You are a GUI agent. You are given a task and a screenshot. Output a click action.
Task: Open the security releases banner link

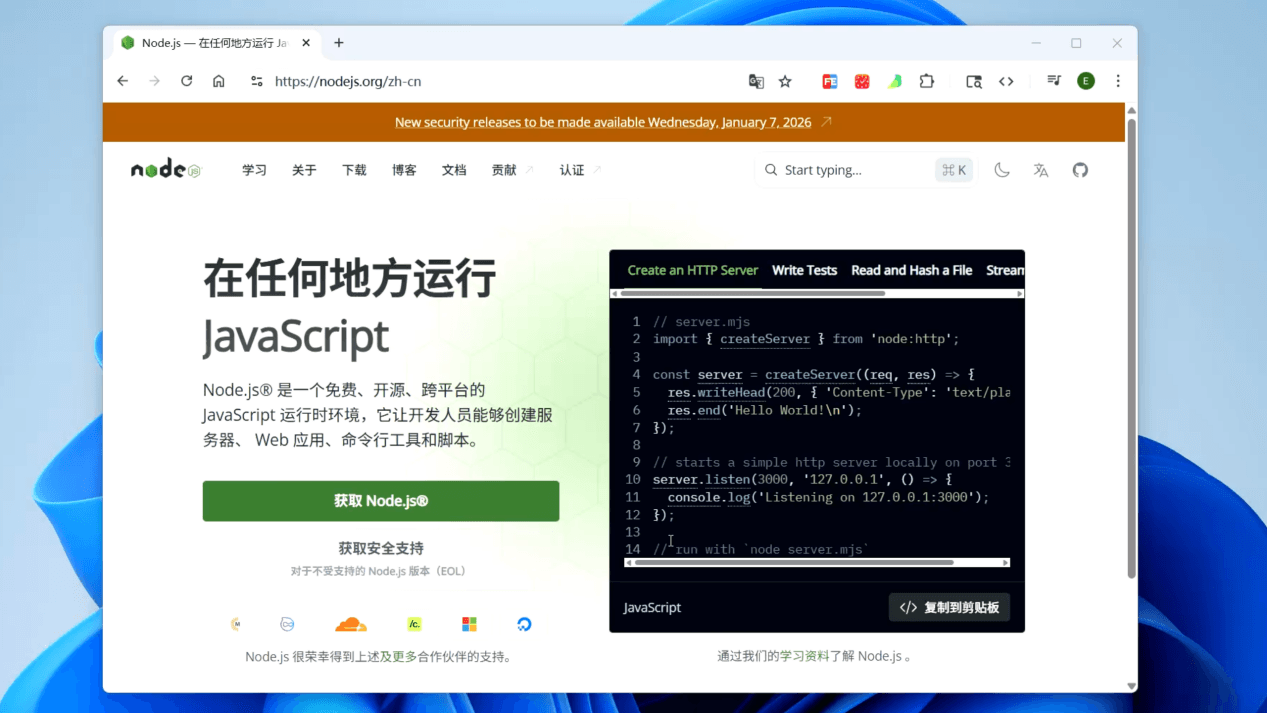(603, 122)
